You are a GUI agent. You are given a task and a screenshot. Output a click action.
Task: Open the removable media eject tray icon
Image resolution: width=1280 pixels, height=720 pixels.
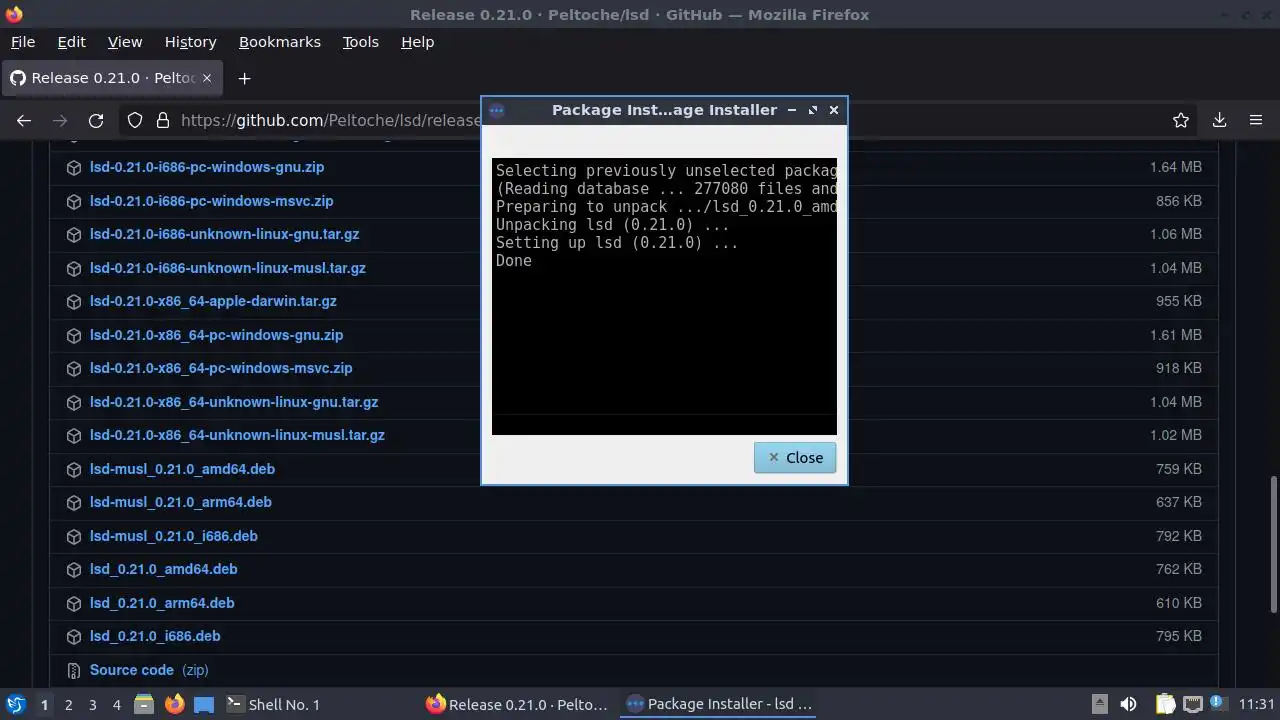[1099, 704]
